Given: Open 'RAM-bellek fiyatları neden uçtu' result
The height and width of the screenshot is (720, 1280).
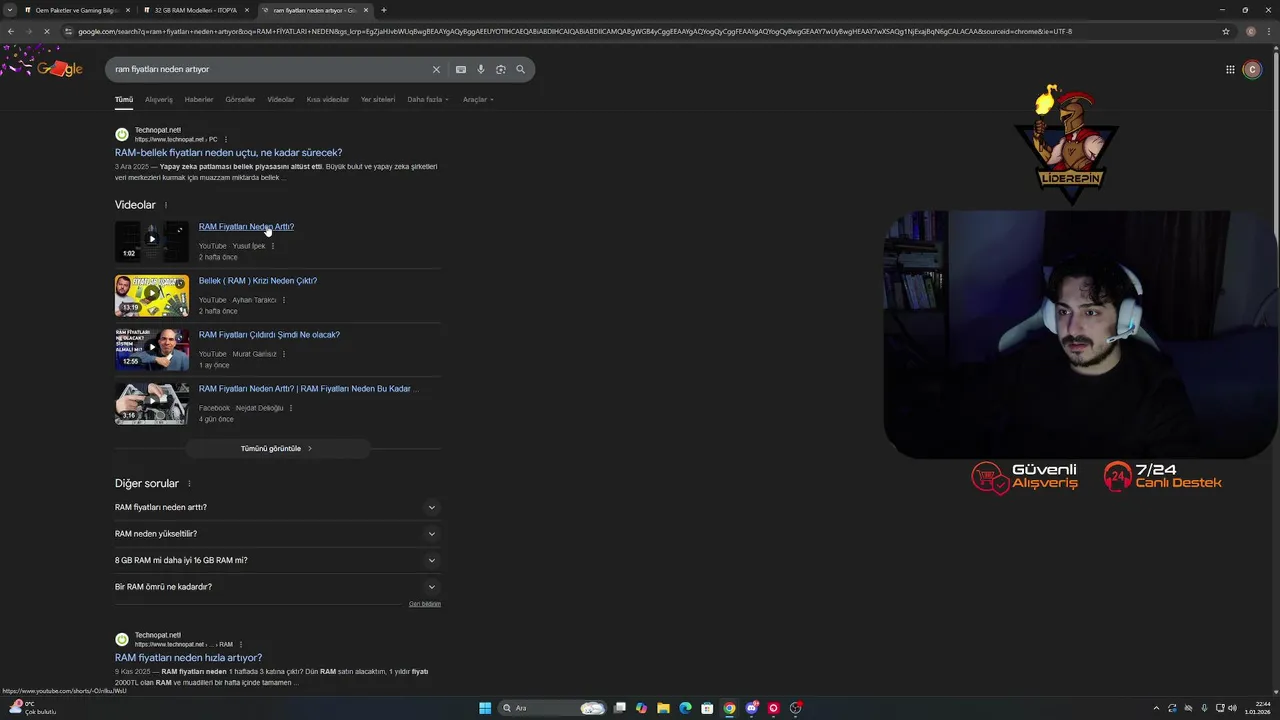Looking at the screenshot, I should 228,153.
